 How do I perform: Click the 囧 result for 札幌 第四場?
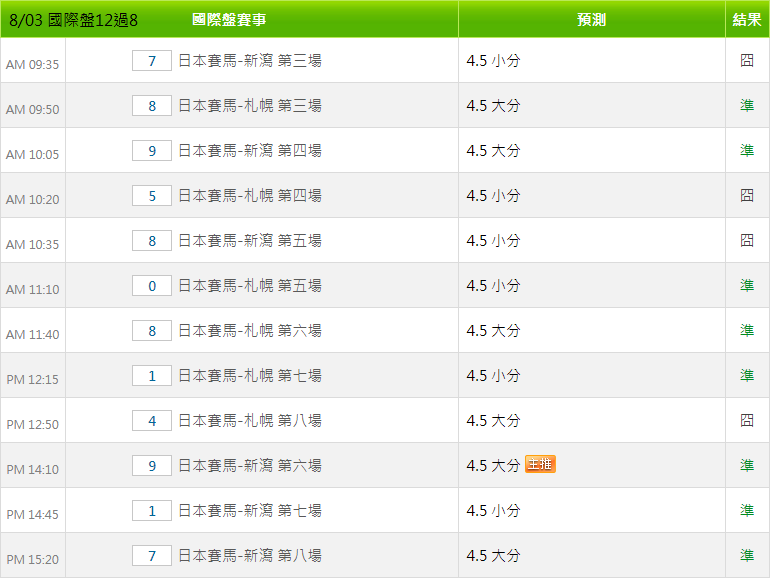747,195
